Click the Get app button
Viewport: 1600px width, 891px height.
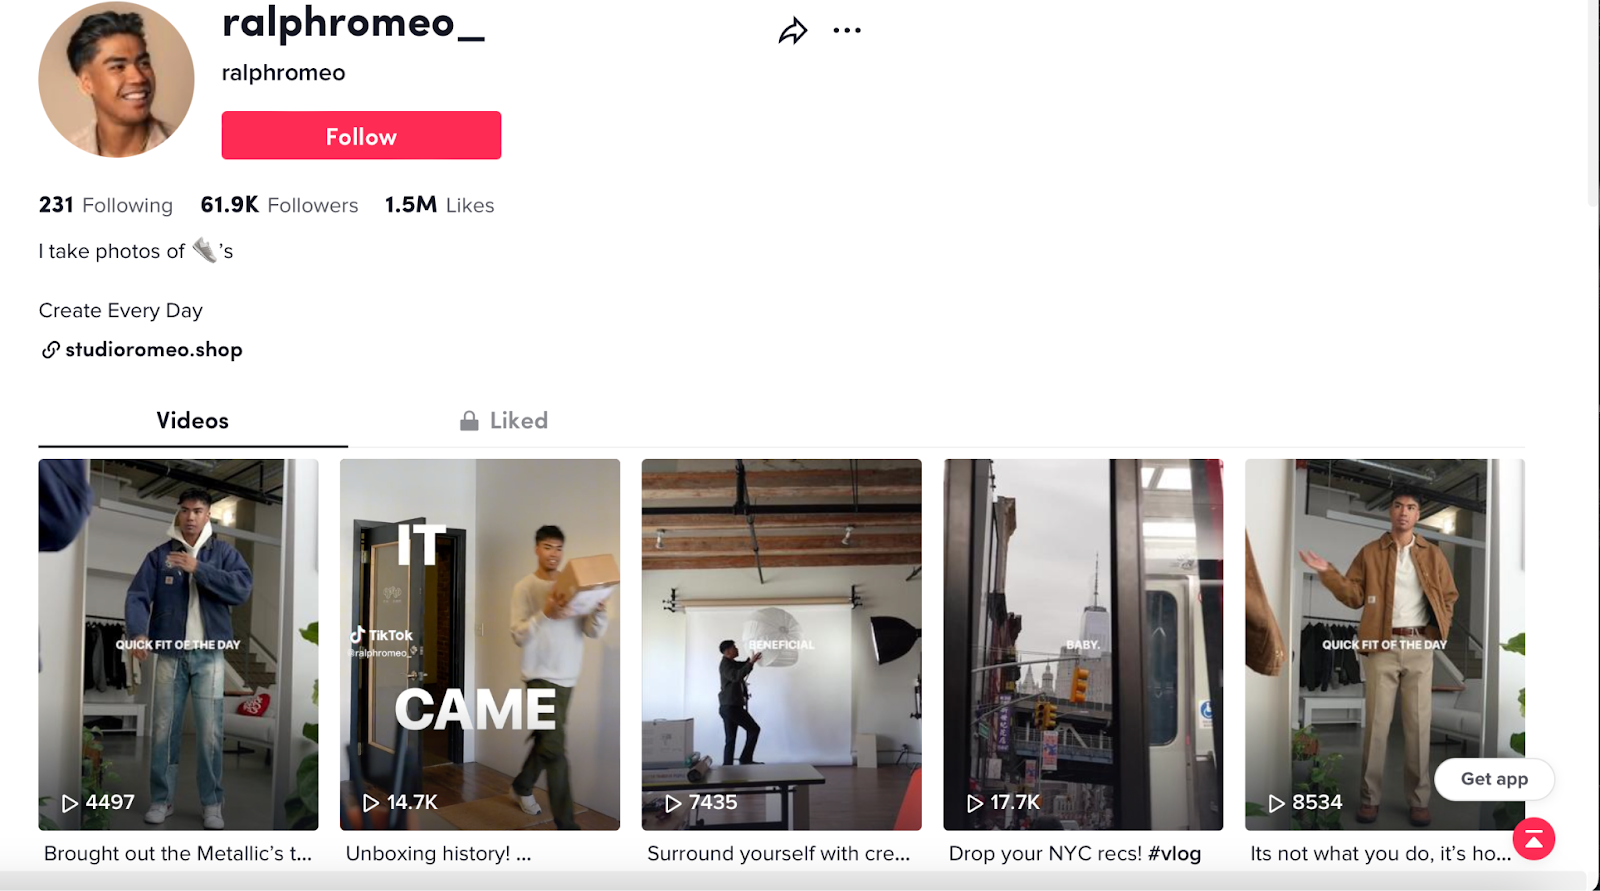(1494, 779)
